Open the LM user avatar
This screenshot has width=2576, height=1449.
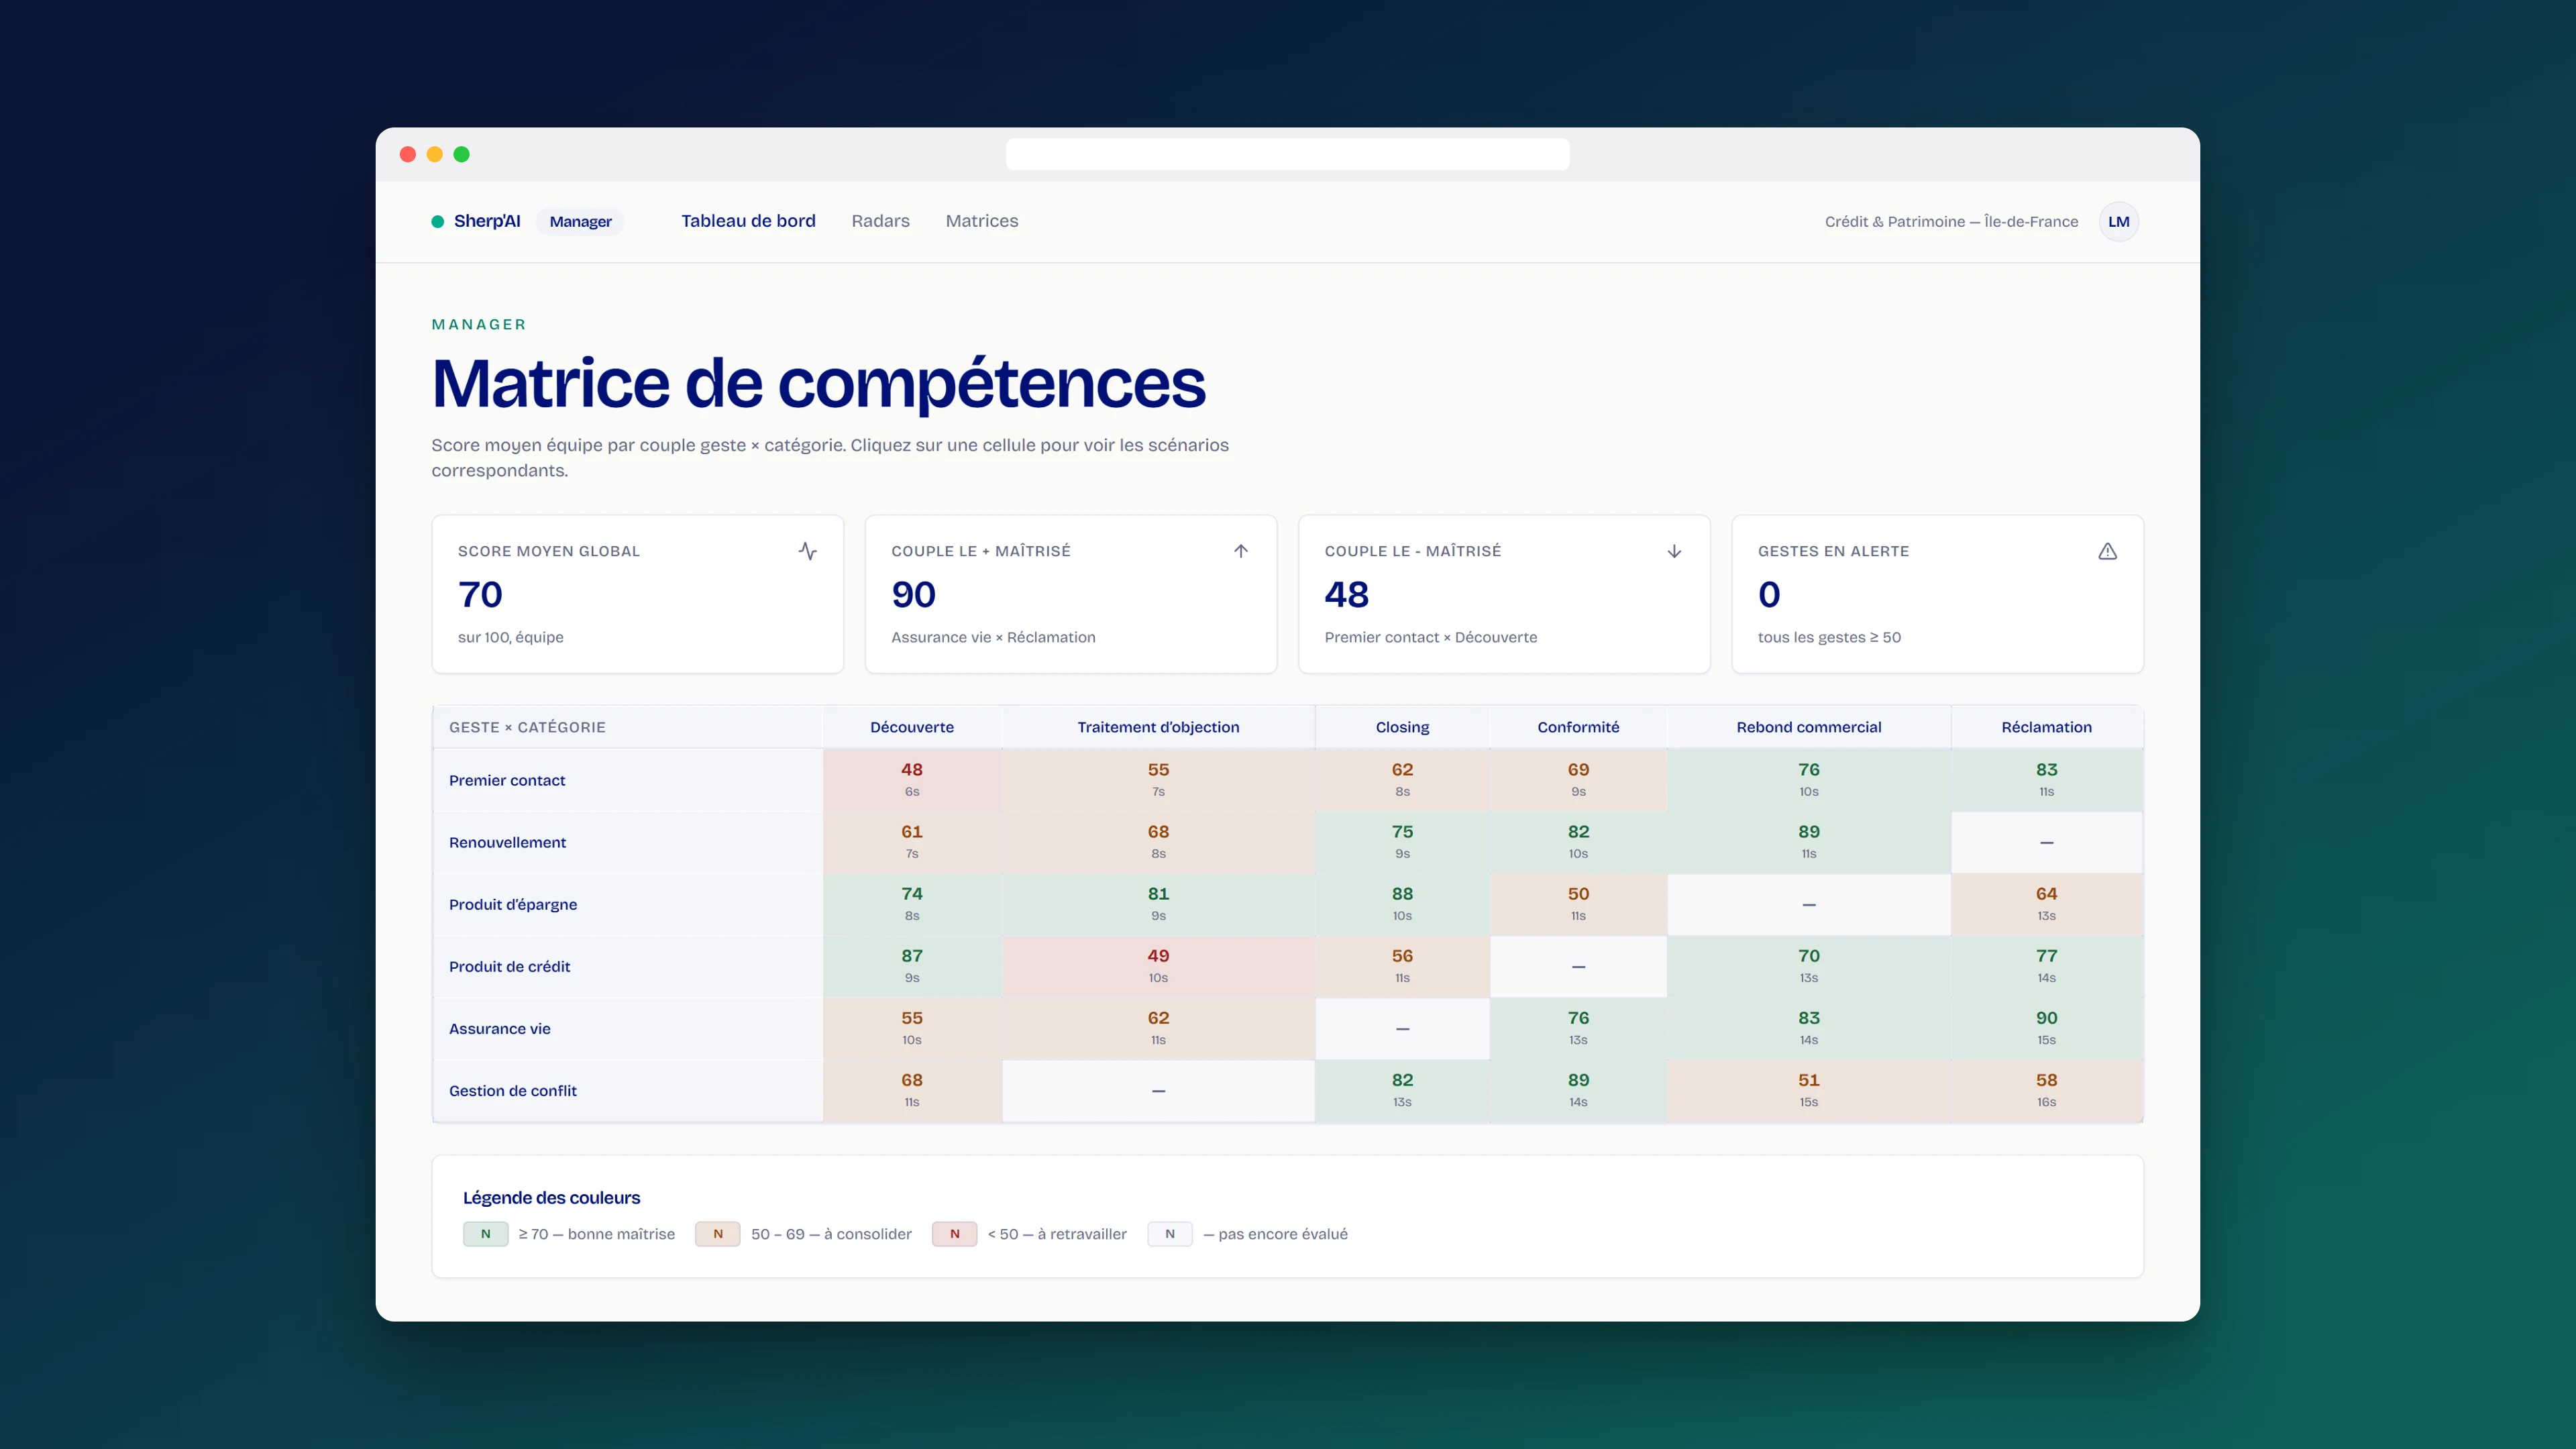pyautogui.click(x=2118, y=221)
